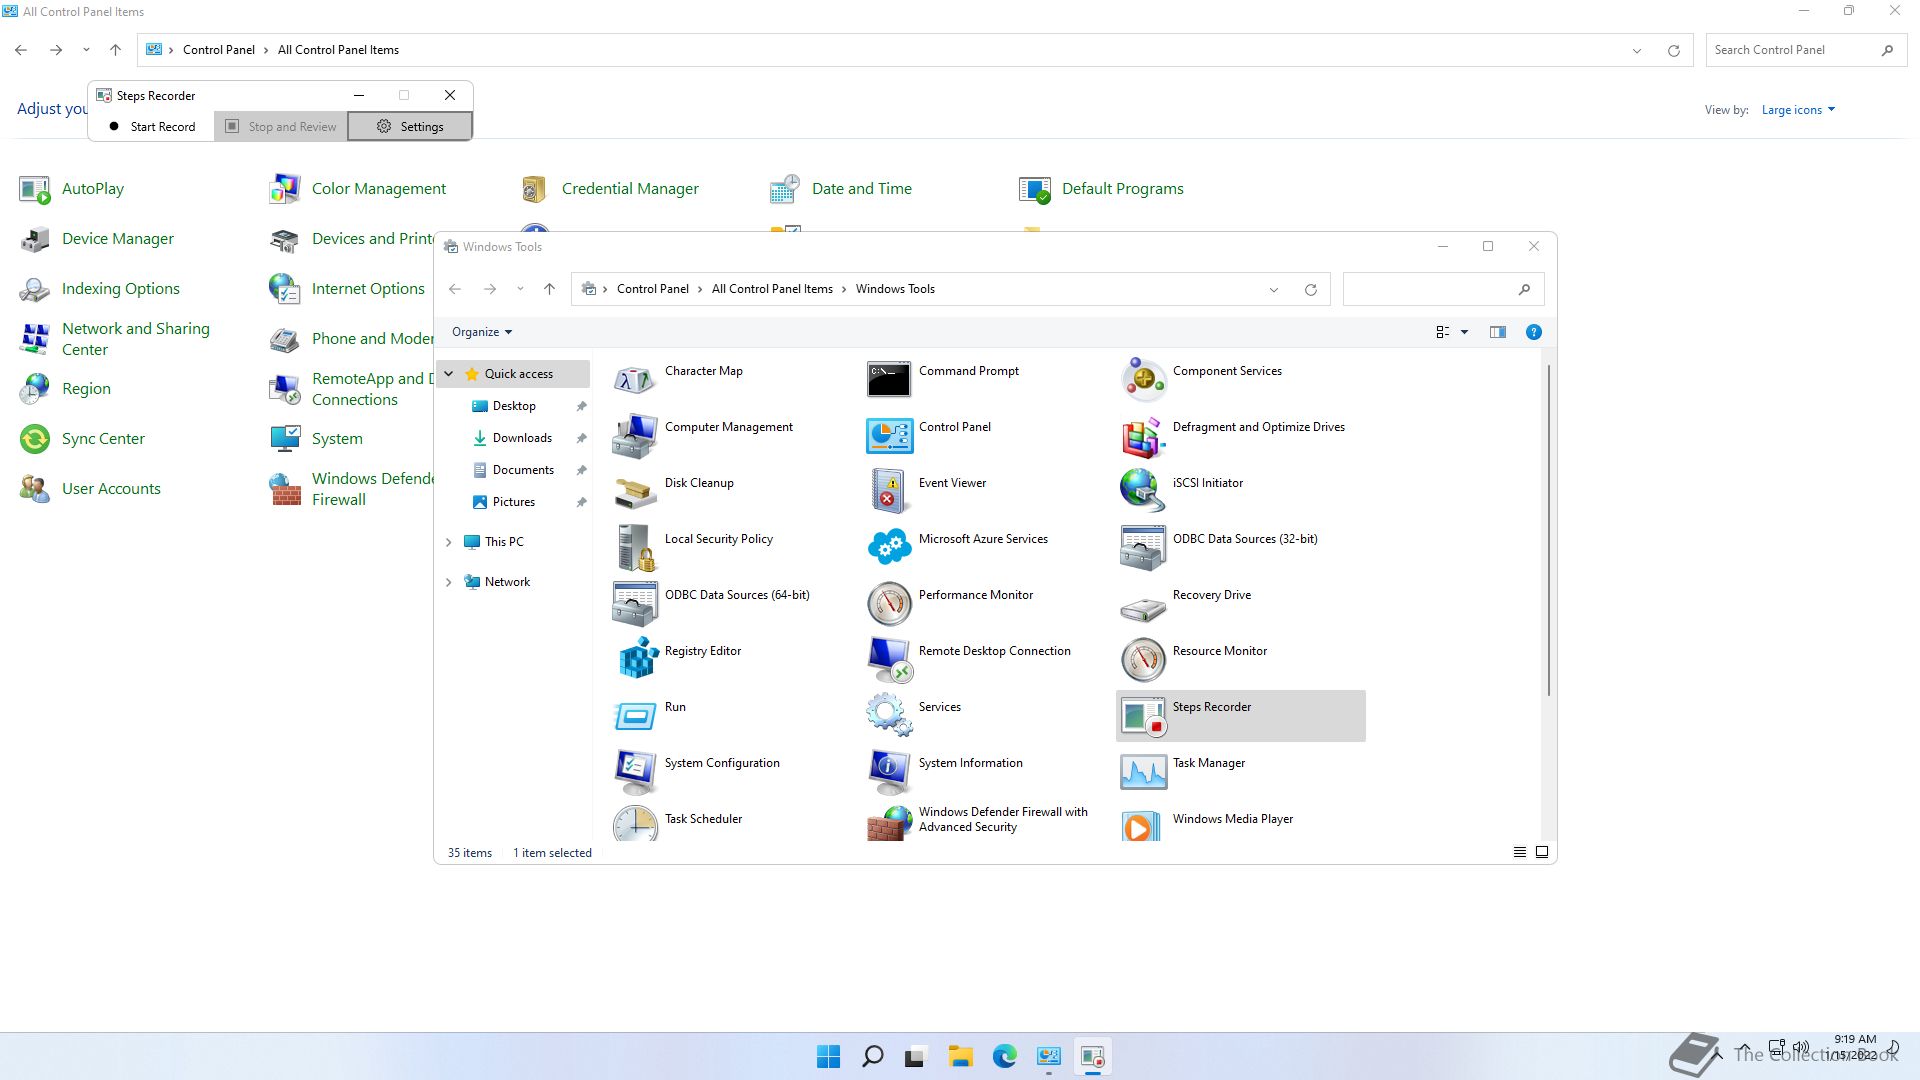Launch Performance Monitor icon
Viewport: 1920px width, 1080px height.
[x=889, y=602]
